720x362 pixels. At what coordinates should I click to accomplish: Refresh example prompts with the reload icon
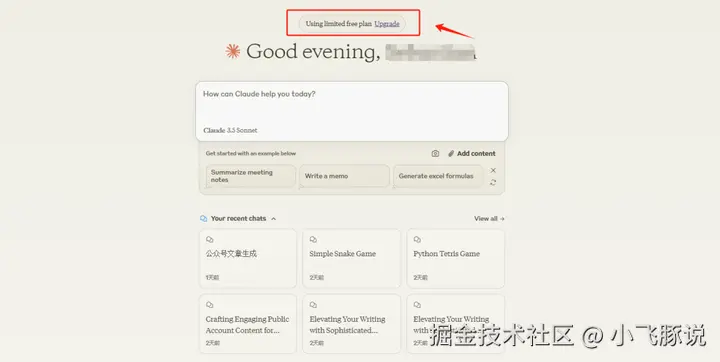click(x=493, y=182)
